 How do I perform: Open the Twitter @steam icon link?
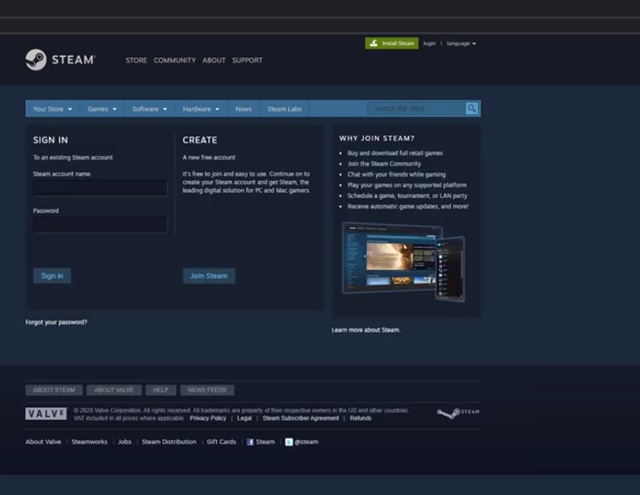(289, 442)
